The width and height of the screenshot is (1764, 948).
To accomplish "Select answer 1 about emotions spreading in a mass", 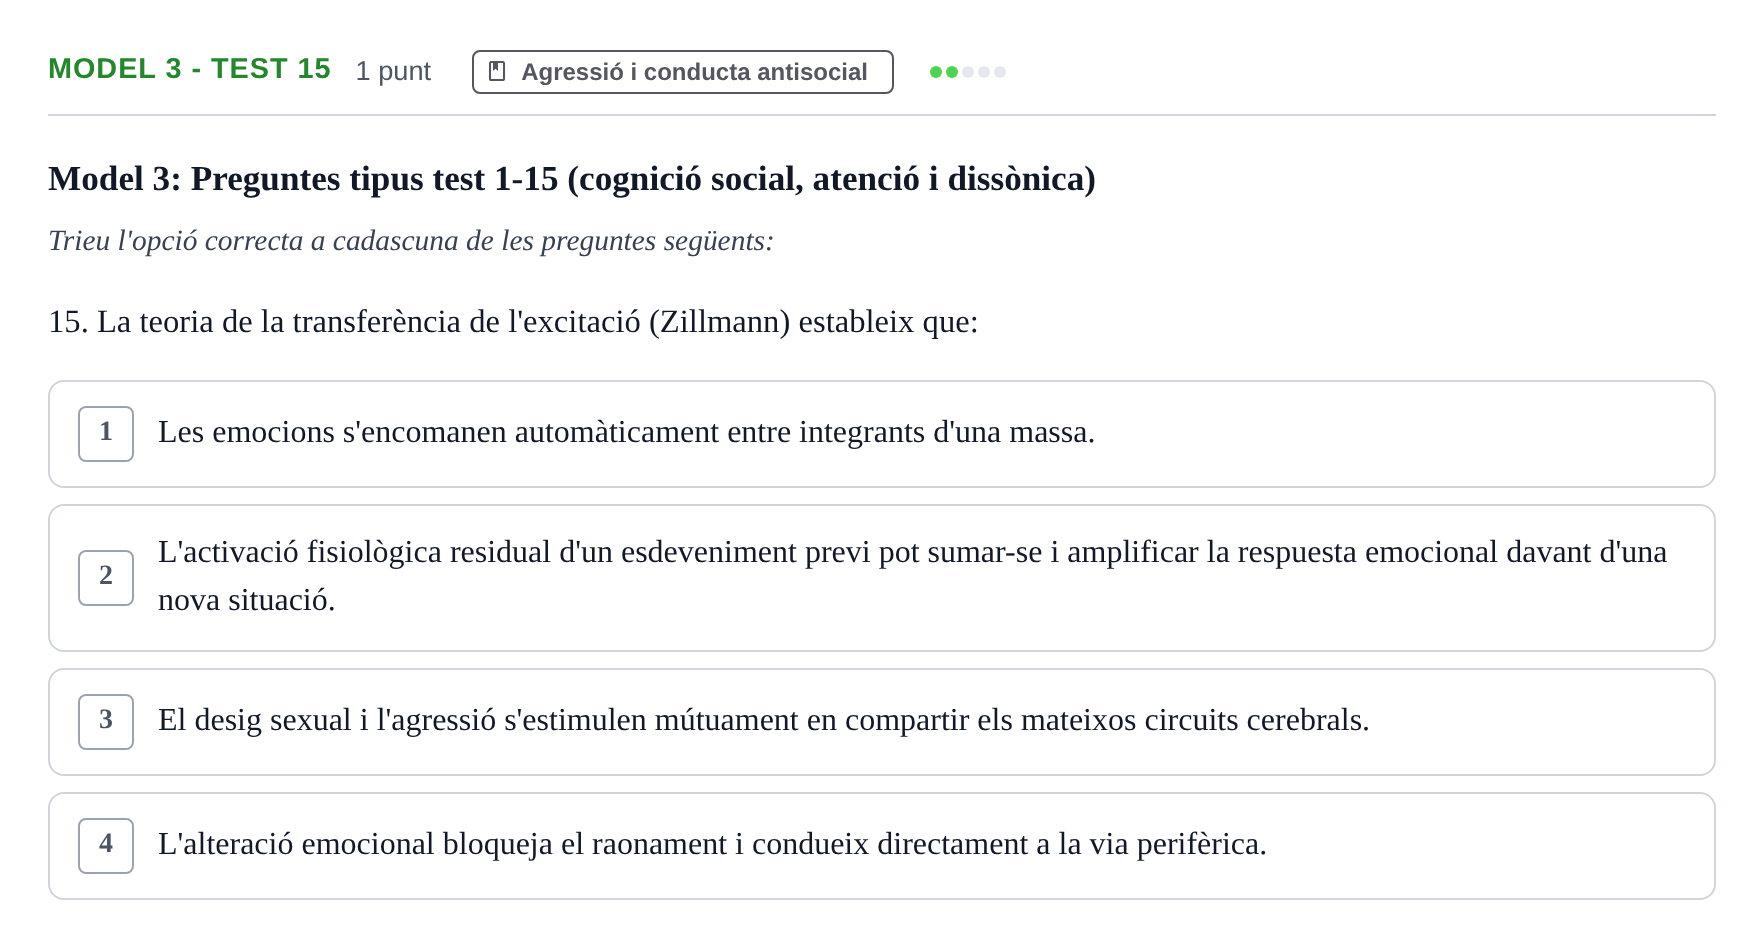I will tap(882, 434).
